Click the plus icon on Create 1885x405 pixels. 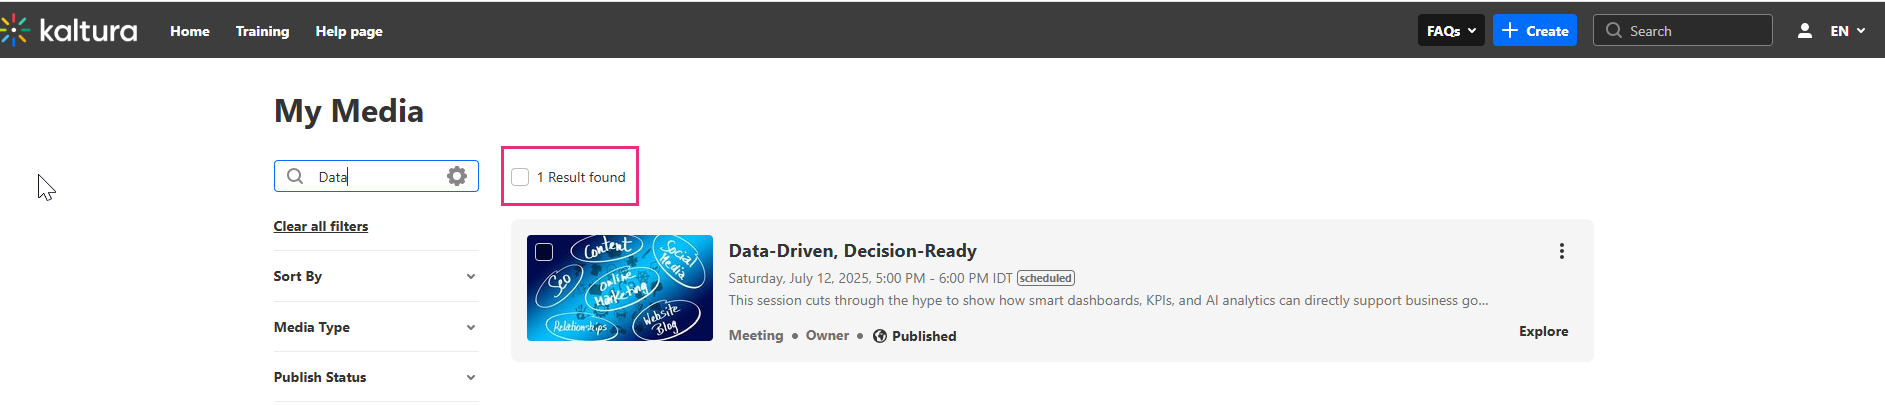(x=1510, y=31)
